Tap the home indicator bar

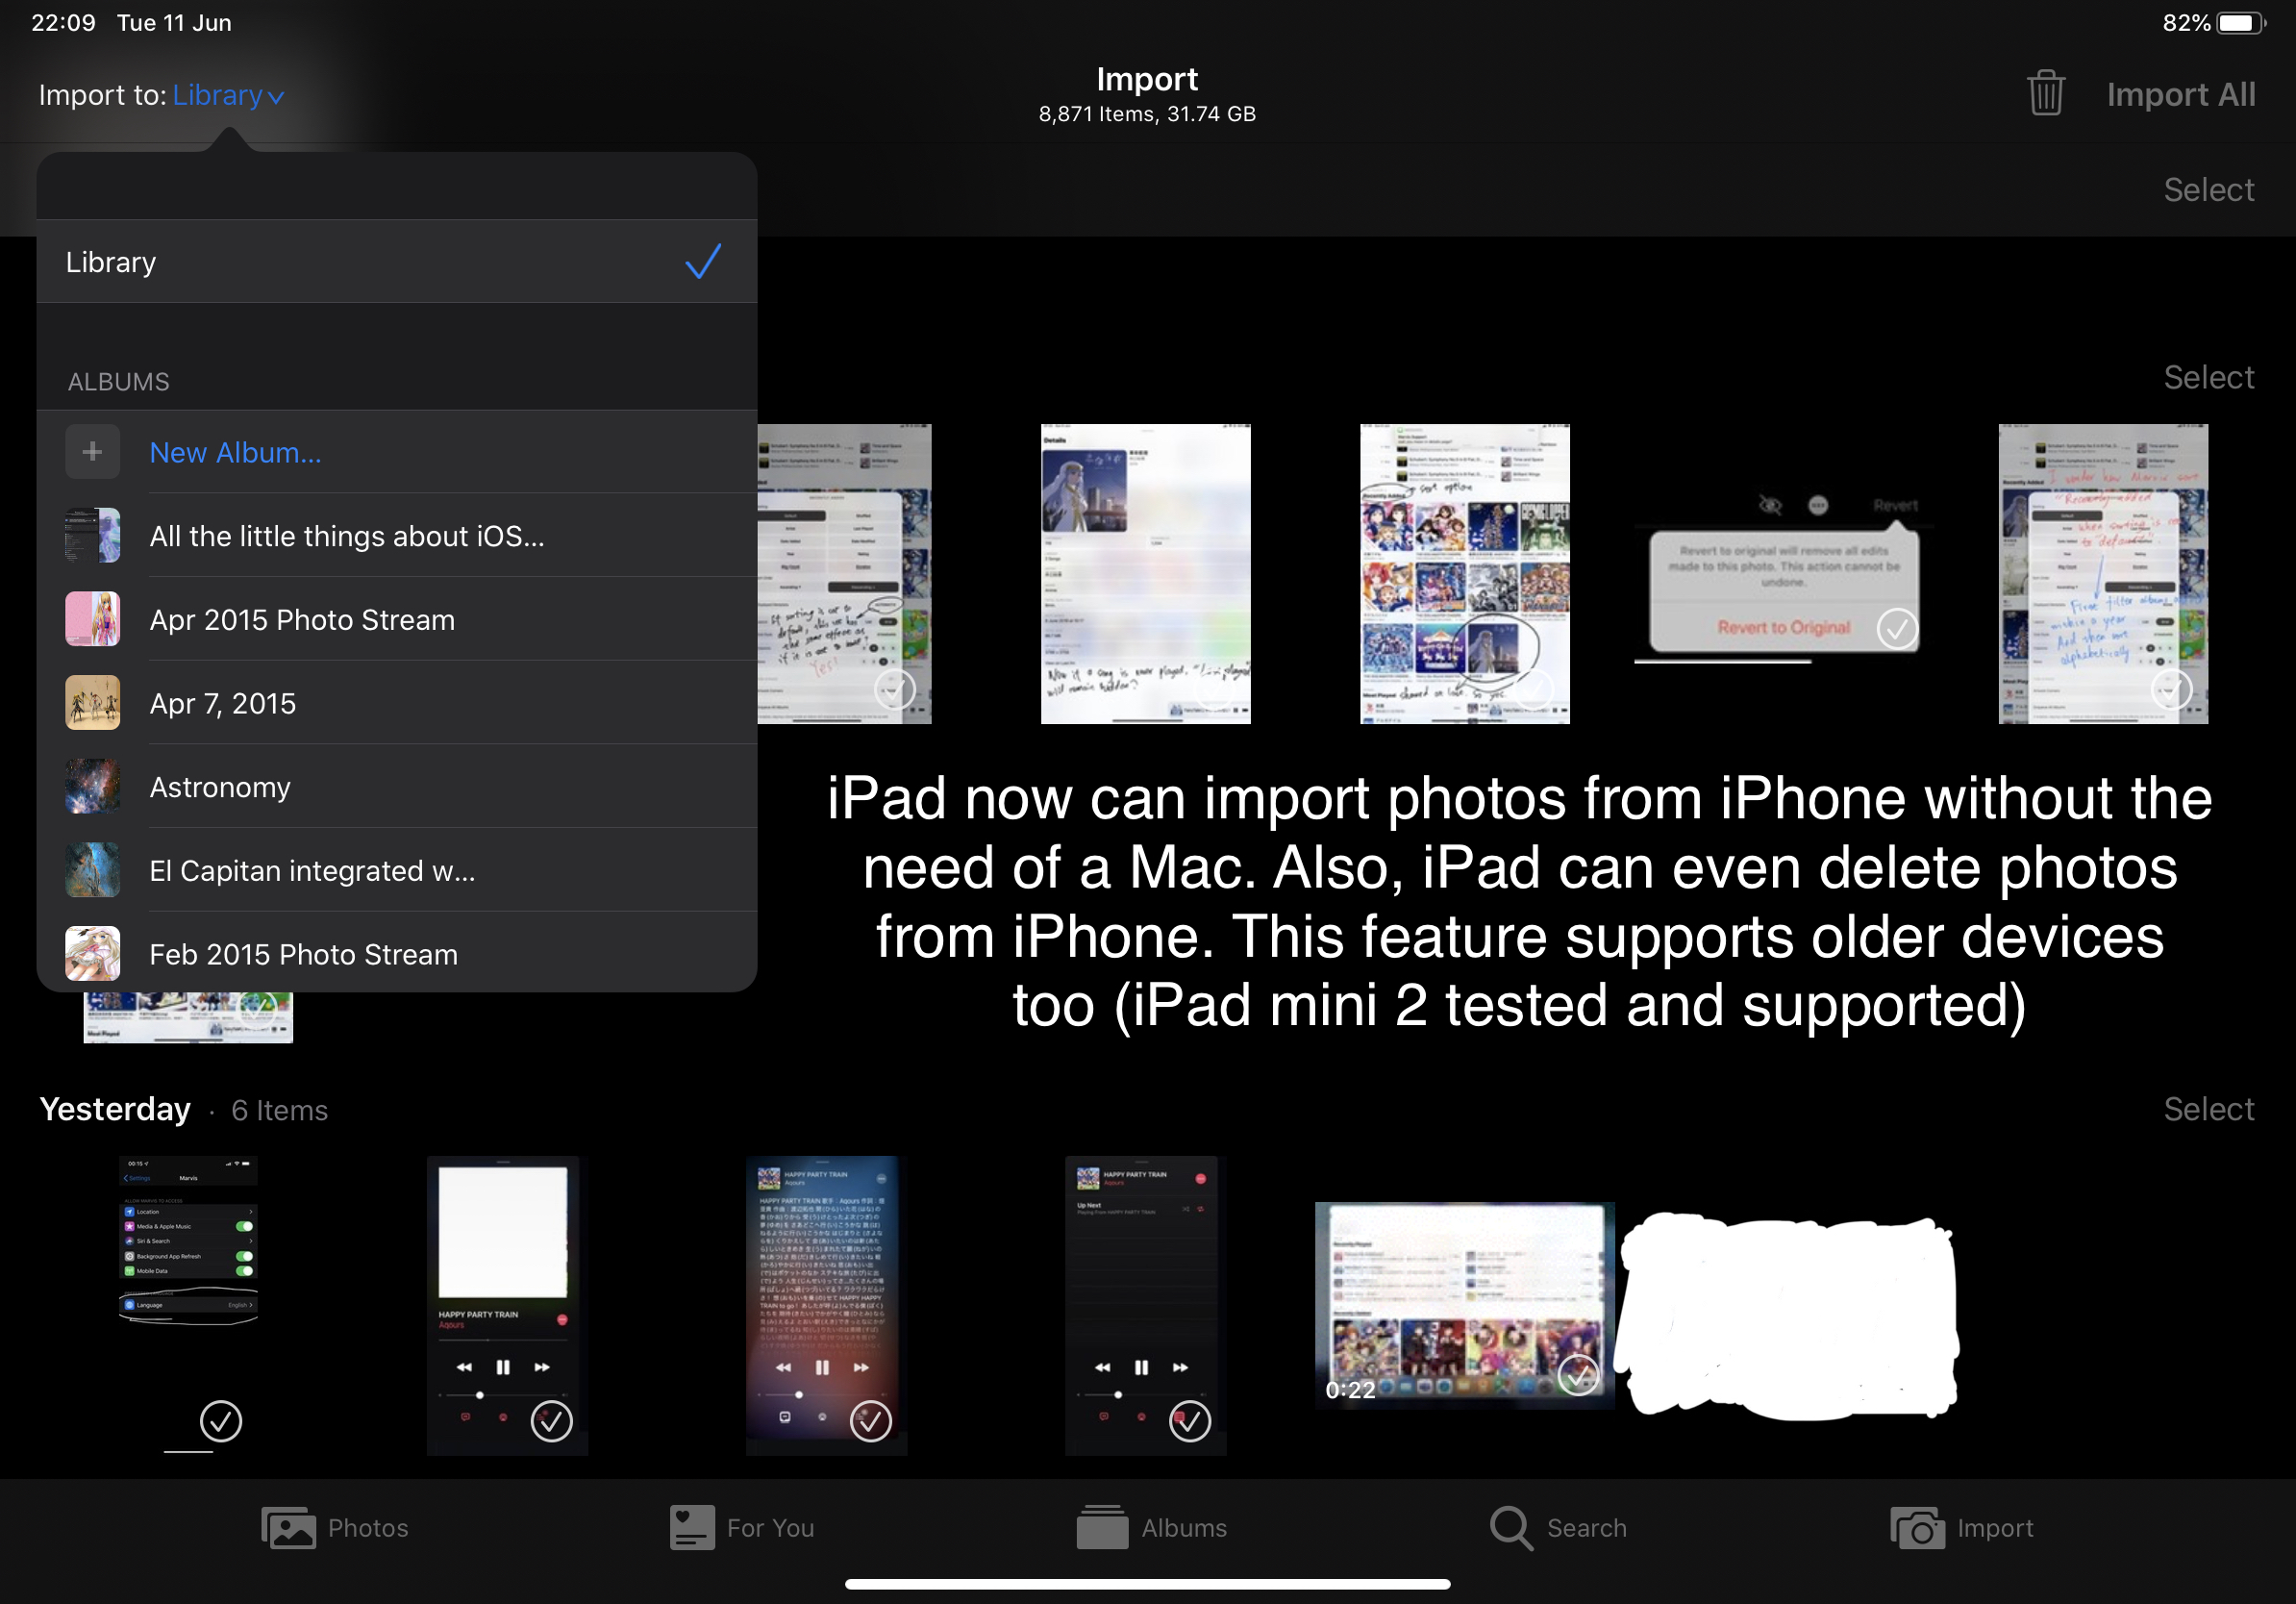[x=1147, y=1584]
